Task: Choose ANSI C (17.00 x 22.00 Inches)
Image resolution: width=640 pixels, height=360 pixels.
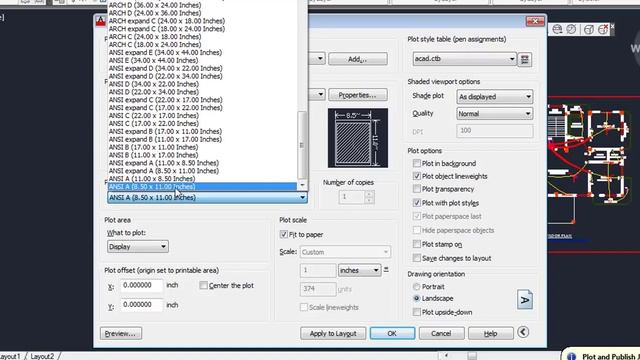Action: (x=153, y=123)
